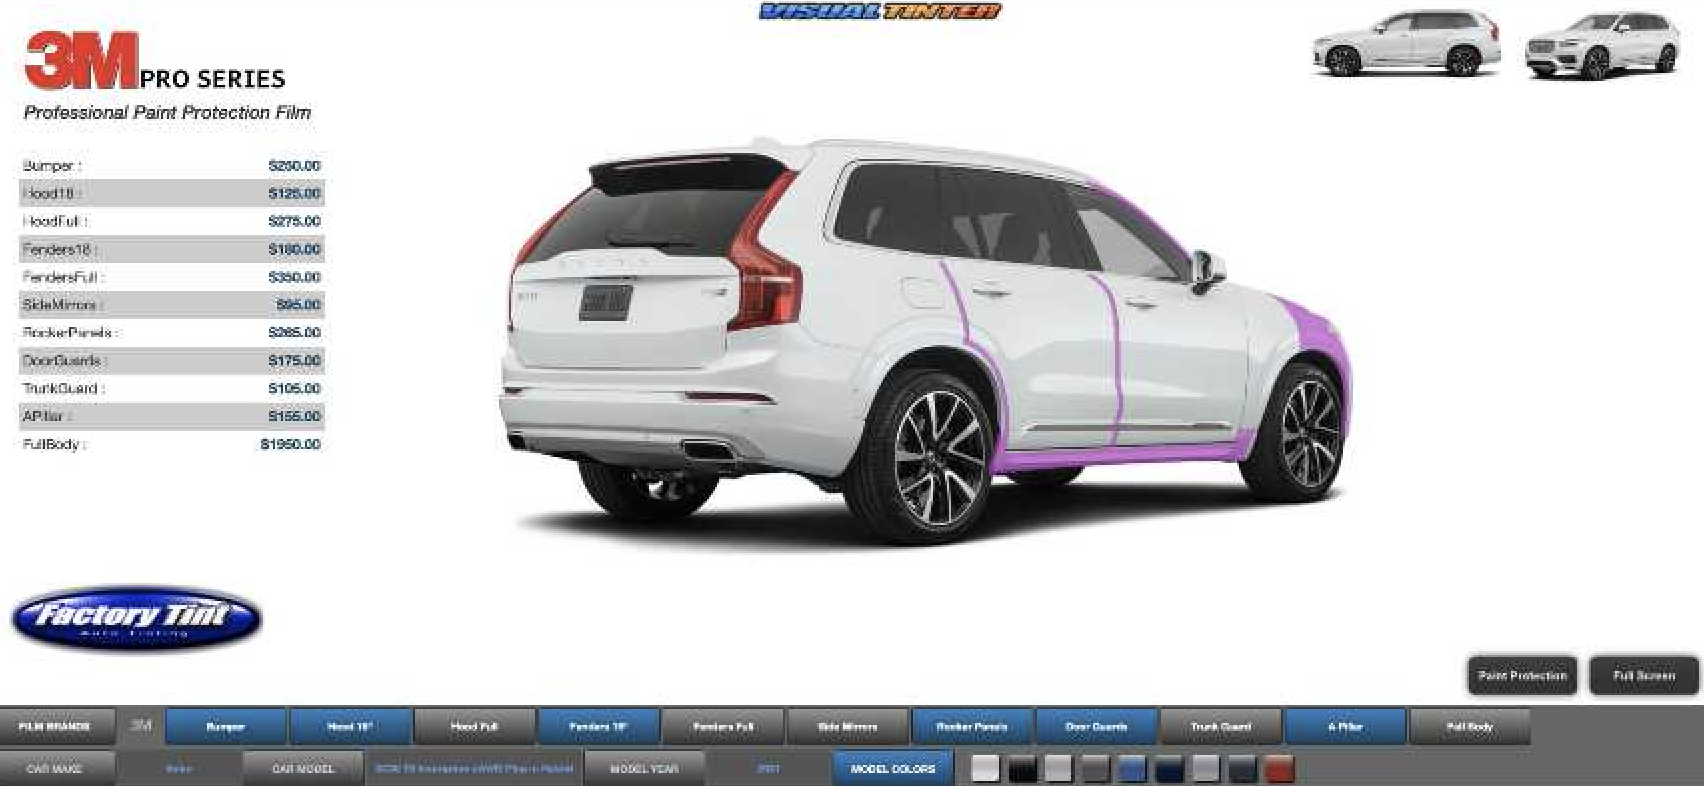Screen dimensions: 1704x786
Task: Click the Professional Paint Protection Film heading
Action: (167, 113)
